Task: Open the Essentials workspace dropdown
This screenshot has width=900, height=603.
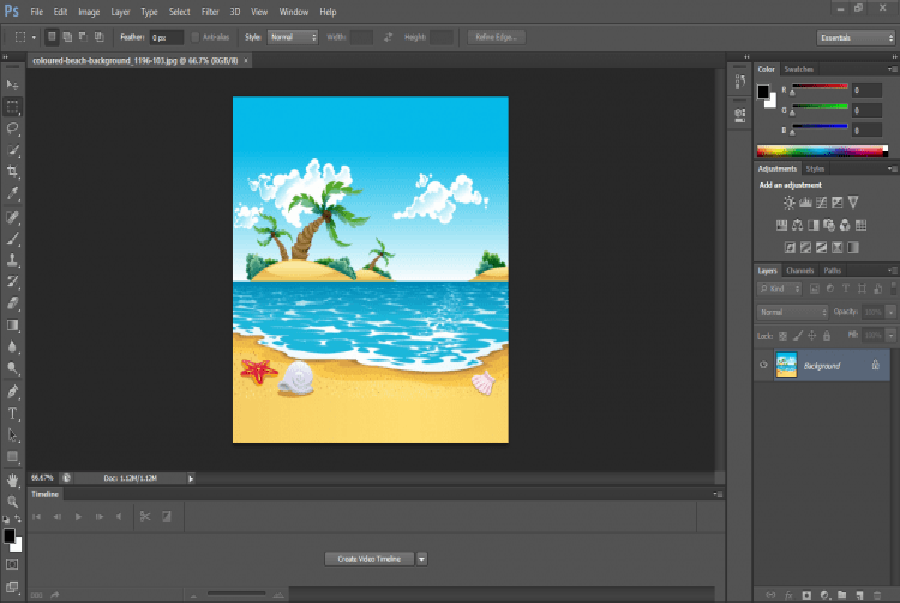Action: 855,38
